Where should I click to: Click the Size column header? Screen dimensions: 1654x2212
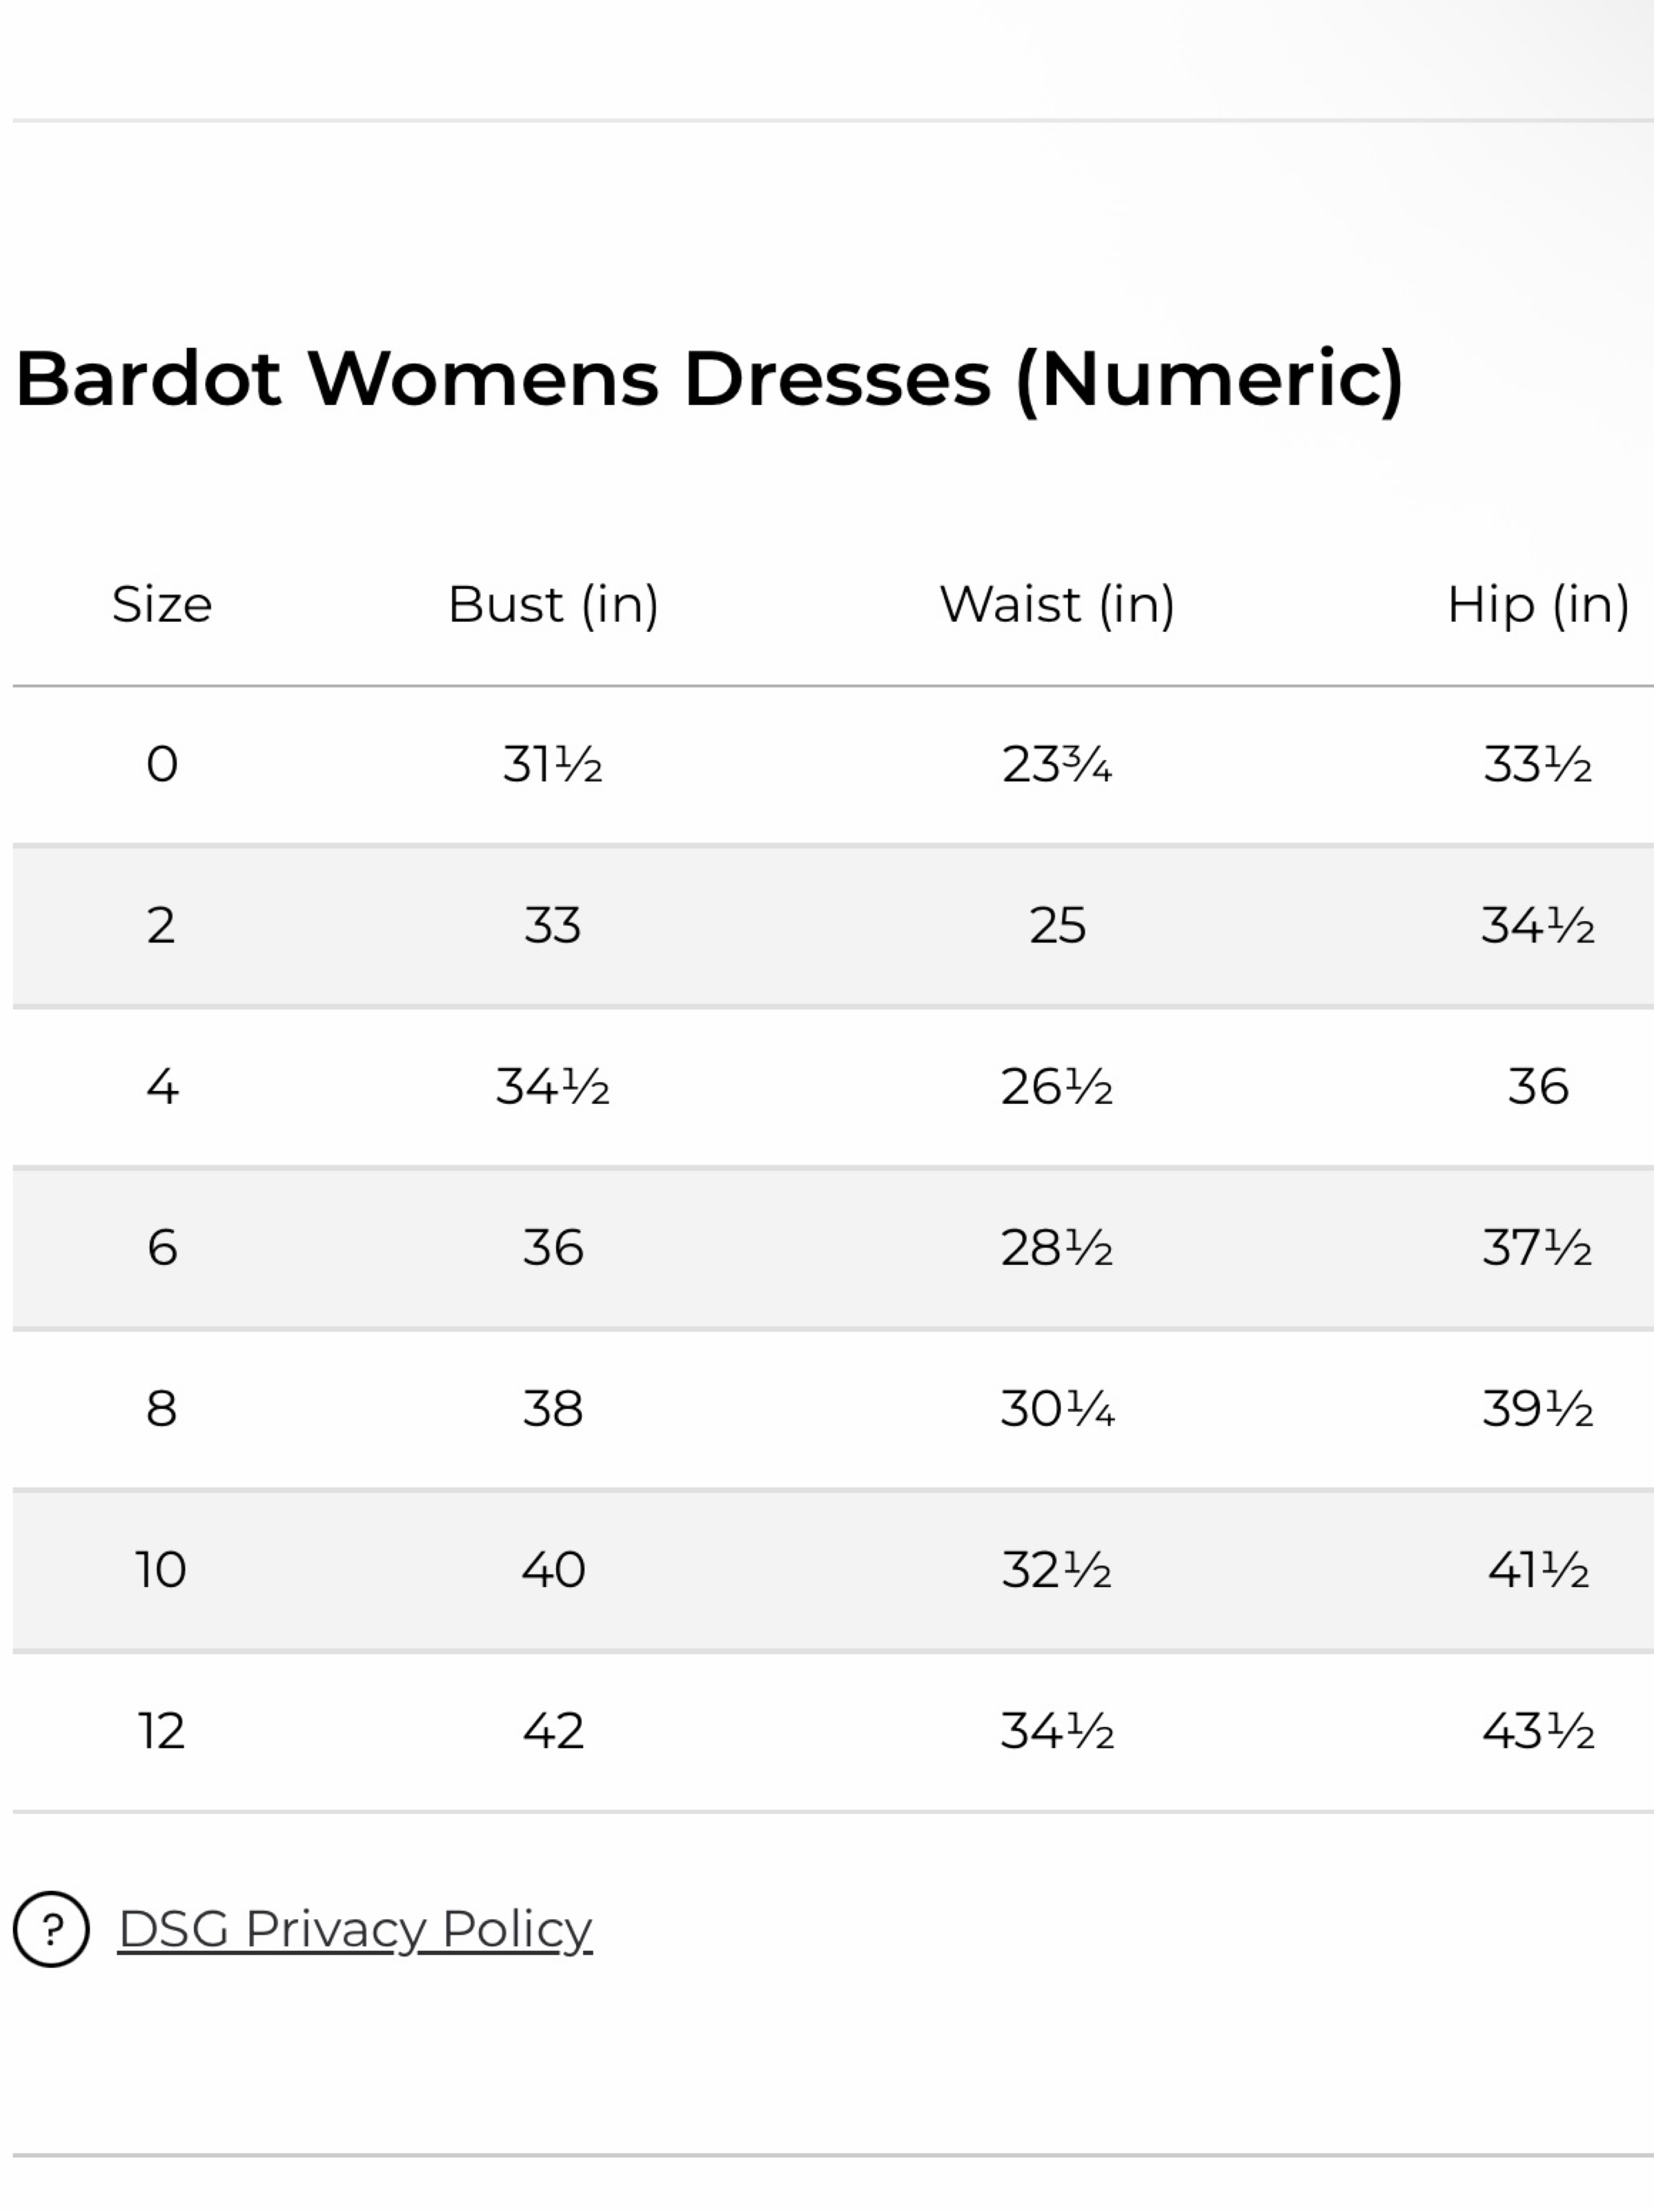[x=162, y=604]
